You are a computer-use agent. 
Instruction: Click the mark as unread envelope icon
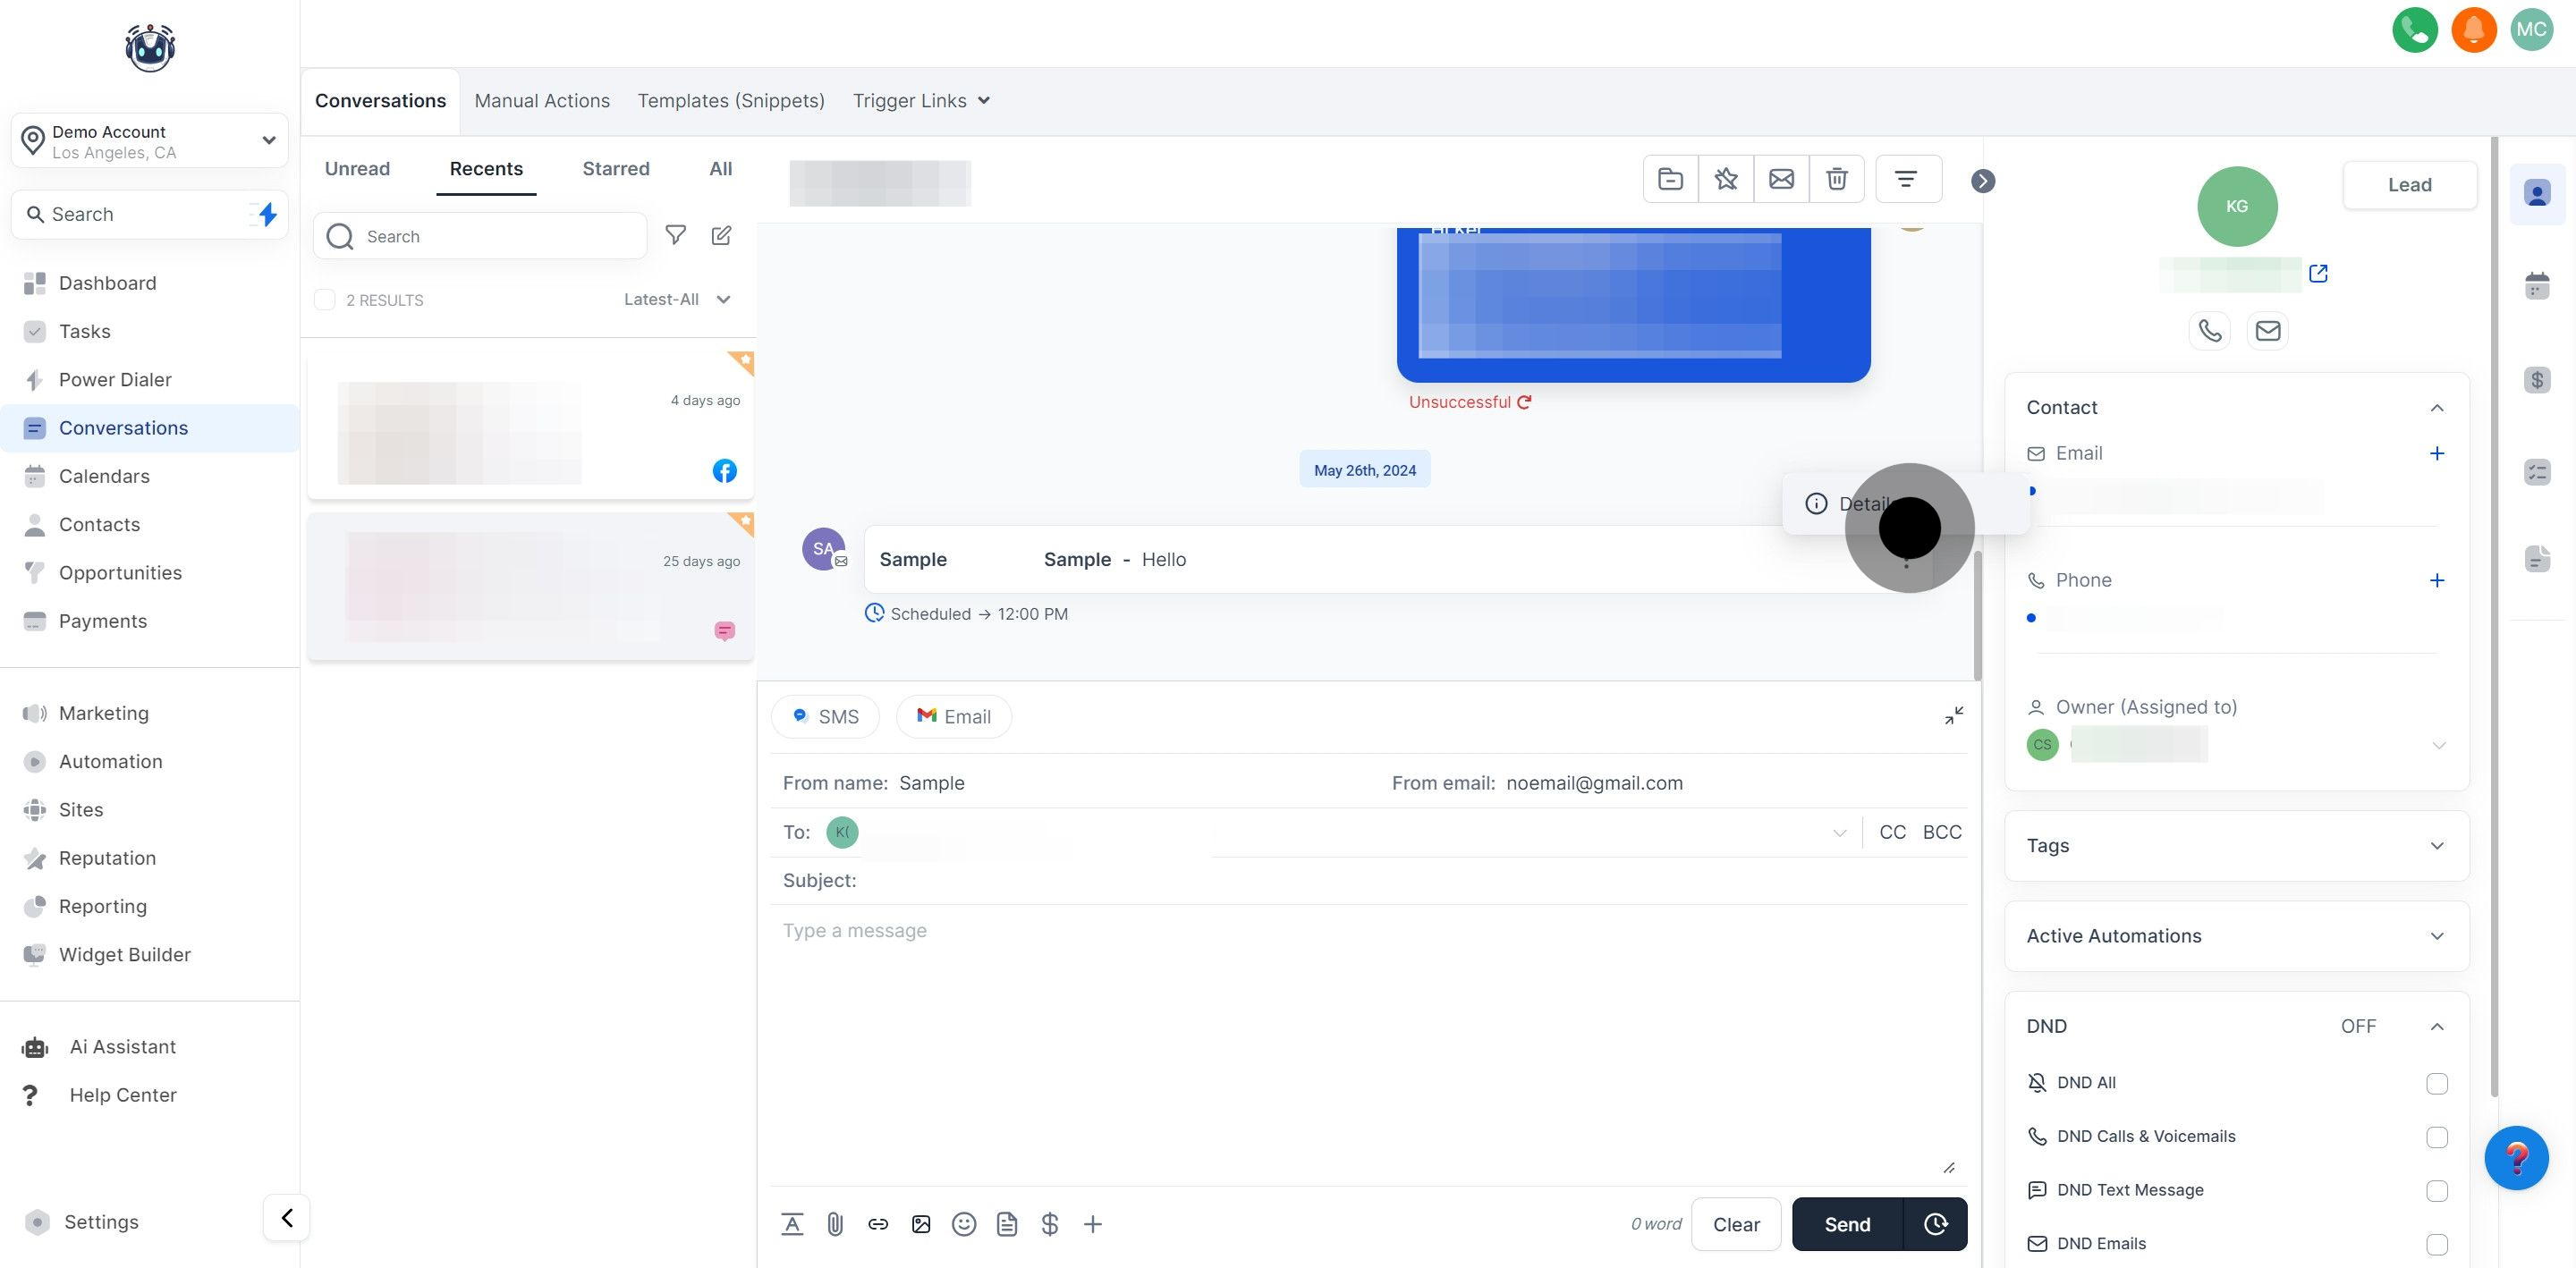click(1781, 179)
